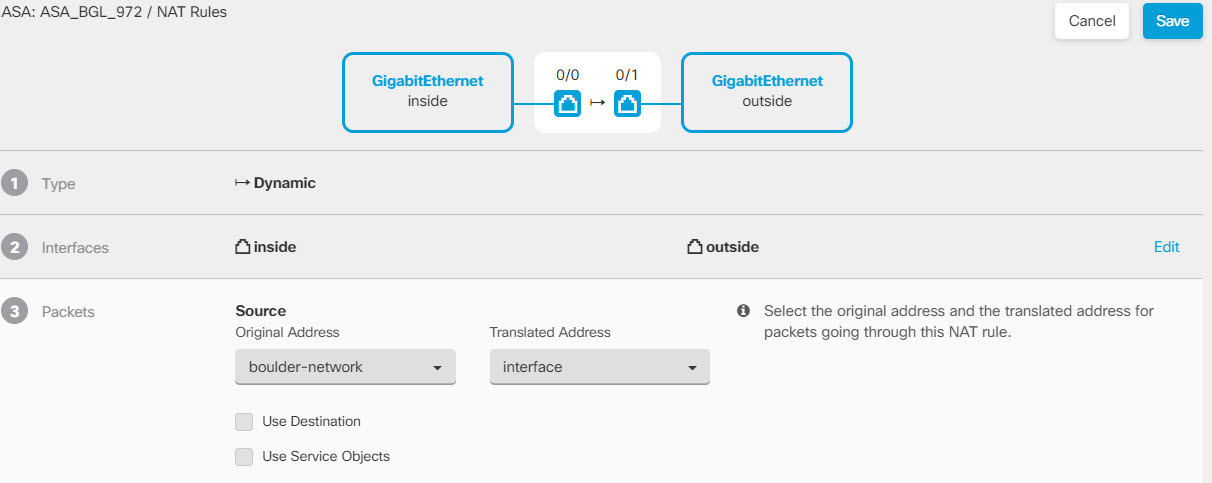Screen dimensions: 1212x483
Task: Open the Original Address boulder-network dropdown
Action: [x=345, y=367]
